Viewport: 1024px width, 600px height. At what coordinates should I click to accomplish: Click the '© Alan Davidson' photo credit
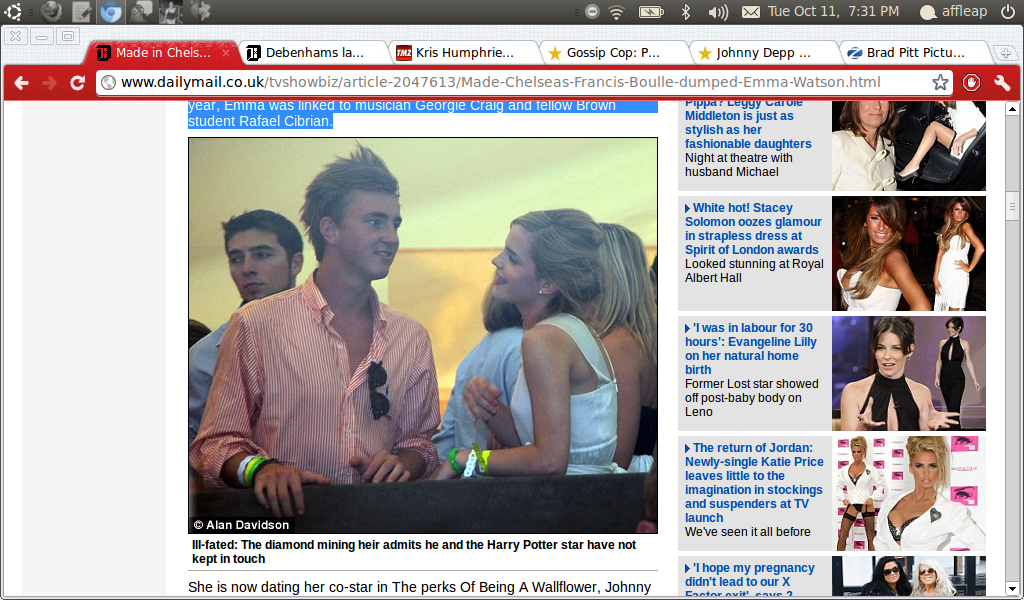click(x=242, y=525)
